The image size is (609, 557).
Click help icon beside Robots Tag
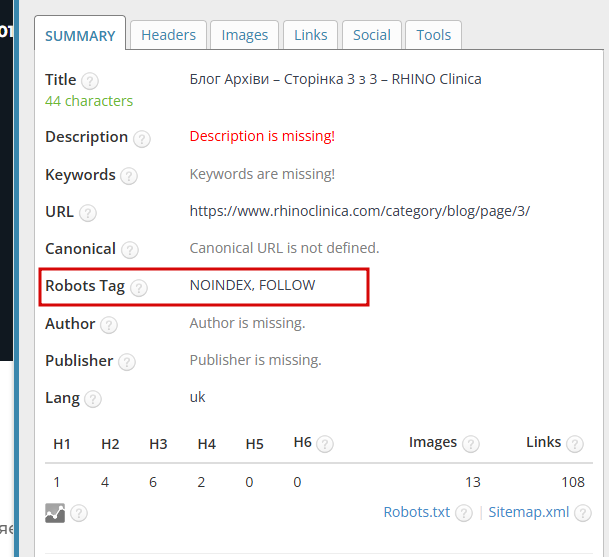(x=138, y=288)
